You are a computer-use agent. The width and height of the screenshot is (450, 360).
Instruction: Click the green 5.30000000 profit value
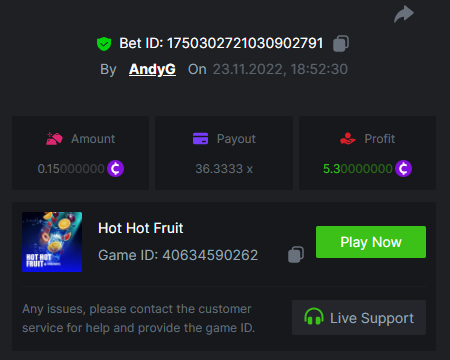click(x=358, y=169)
